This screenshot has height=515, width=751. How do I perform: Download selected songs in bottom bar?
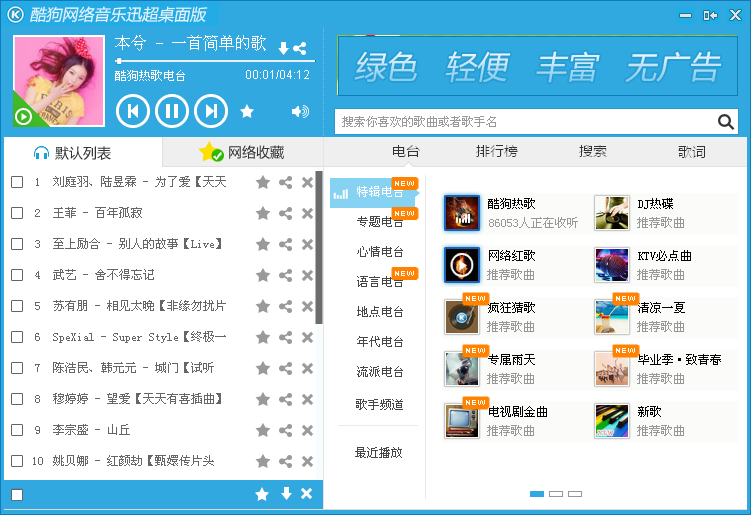pyautogui.click(x=286, y=493)
